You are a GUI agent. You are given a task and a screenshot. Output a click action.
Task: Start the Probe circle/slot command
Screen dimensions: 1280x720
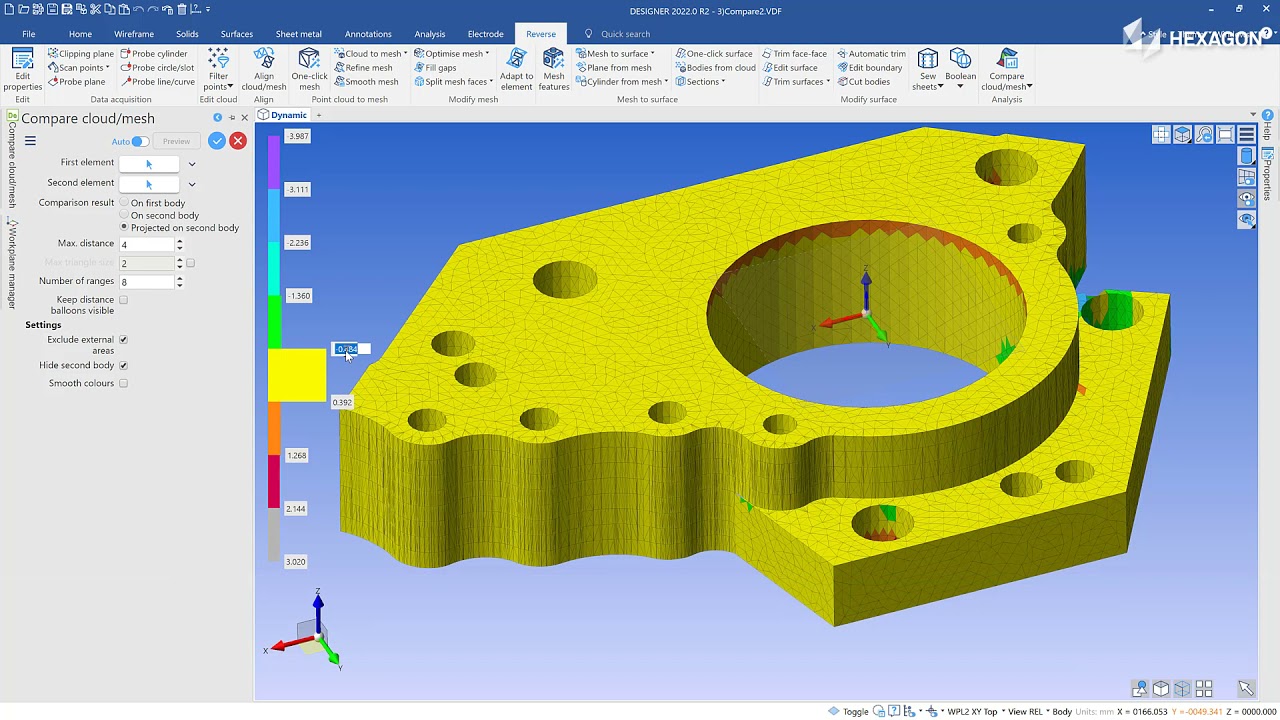157,68
